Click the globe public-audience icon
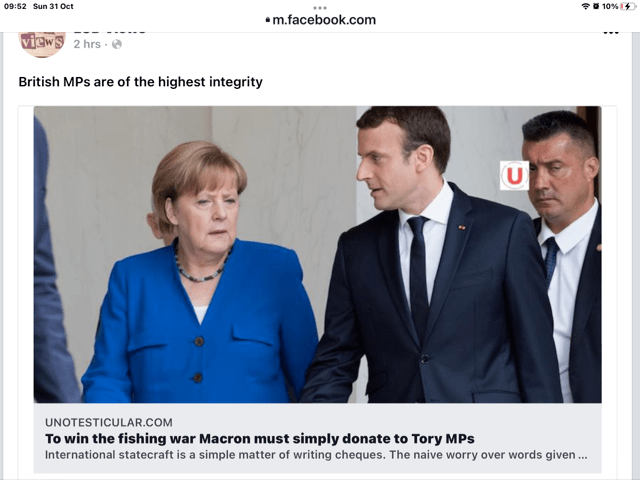 (117, 44)
